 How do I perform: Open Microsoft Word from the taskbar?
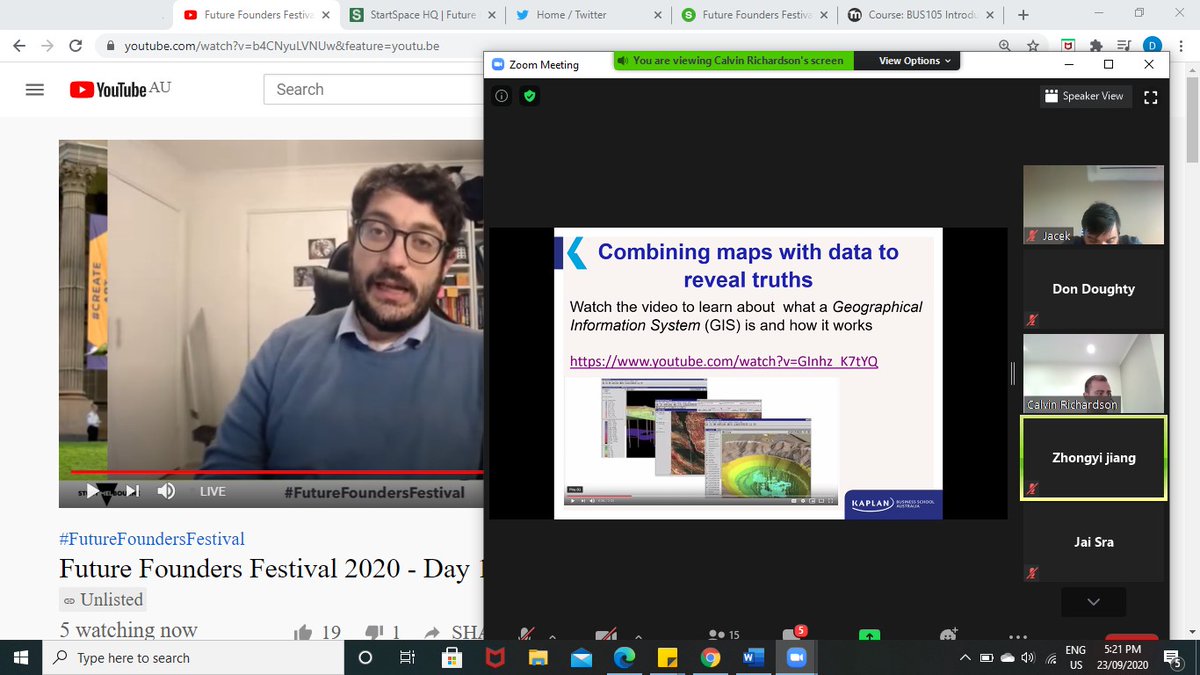[753, 658]
